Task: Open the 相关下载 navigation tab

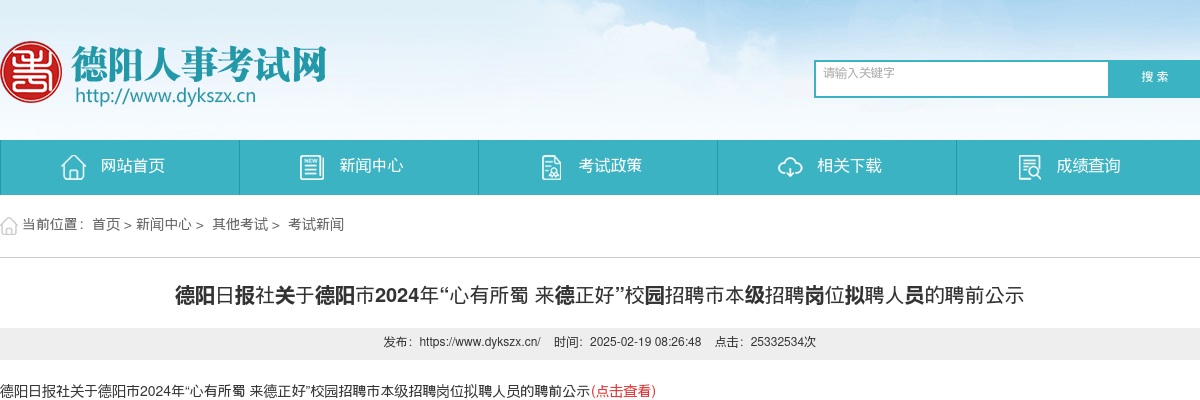Action: [x=837, y=167]
